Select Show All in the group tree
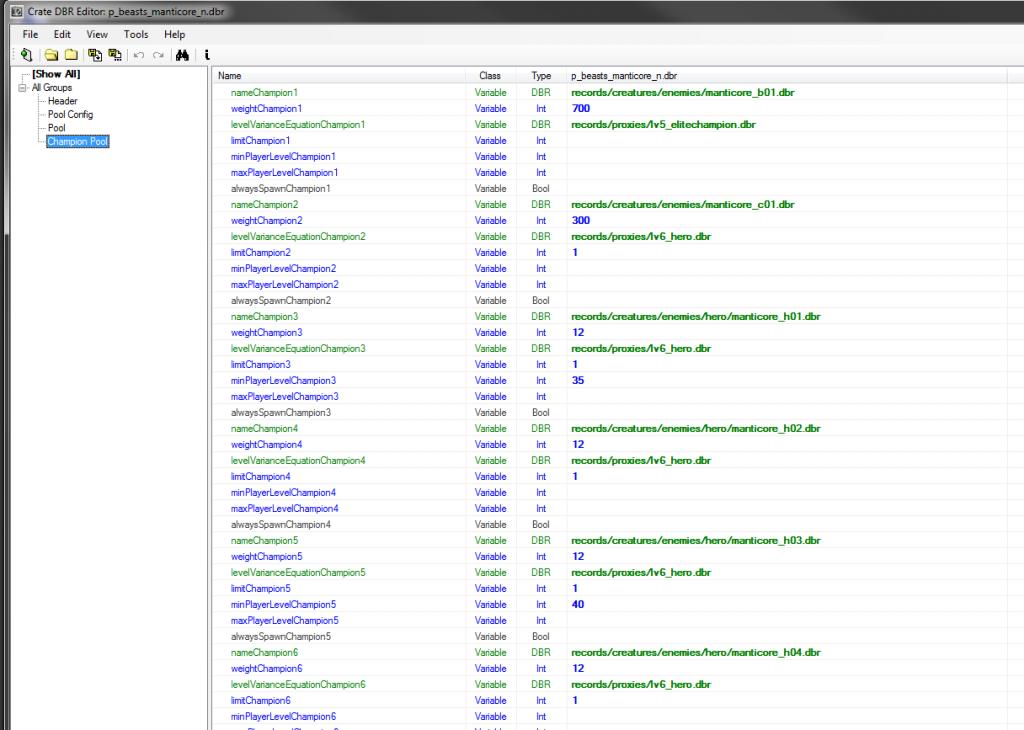 point(56,74)
